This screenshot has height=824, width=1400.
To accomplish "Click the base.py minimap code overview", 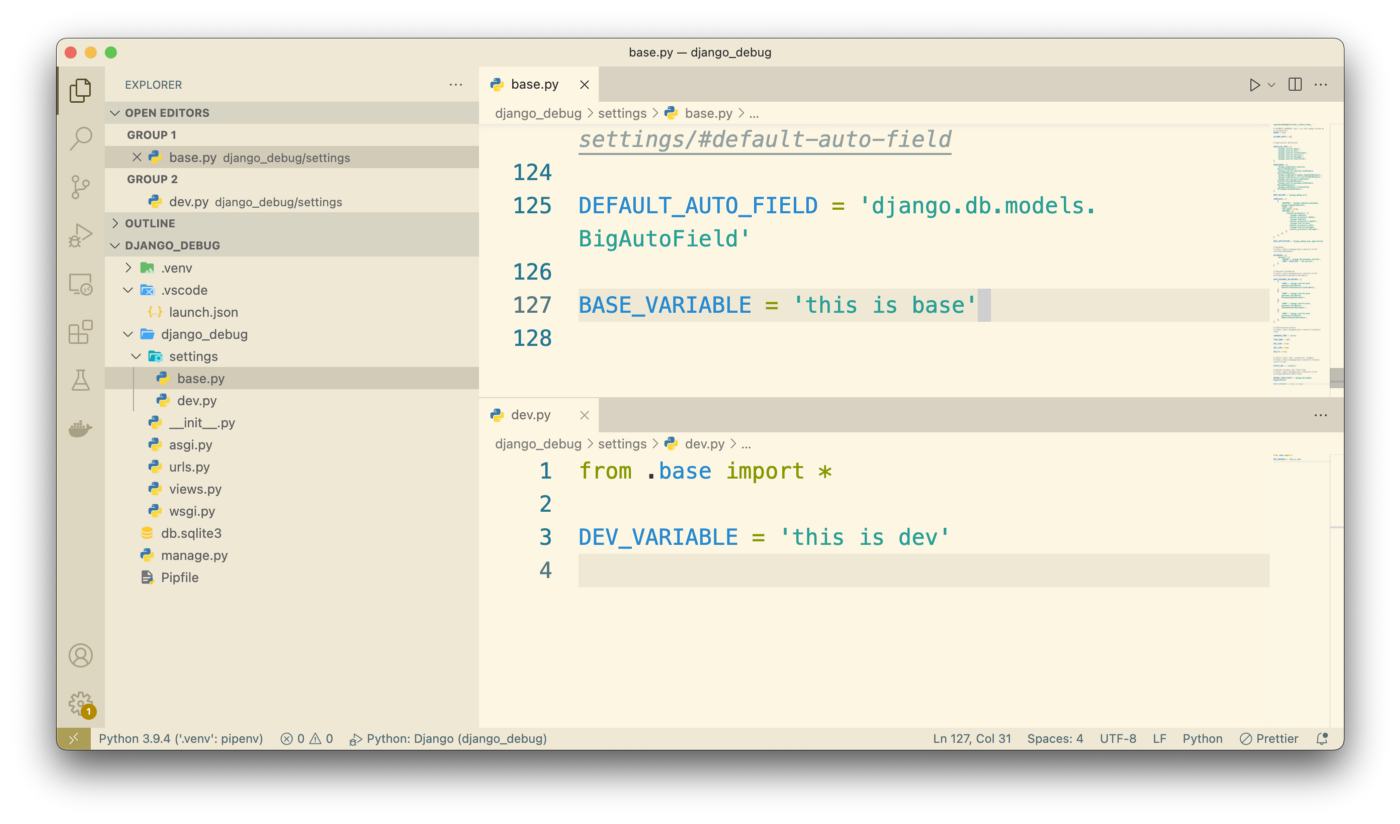I will (1300, 255).
